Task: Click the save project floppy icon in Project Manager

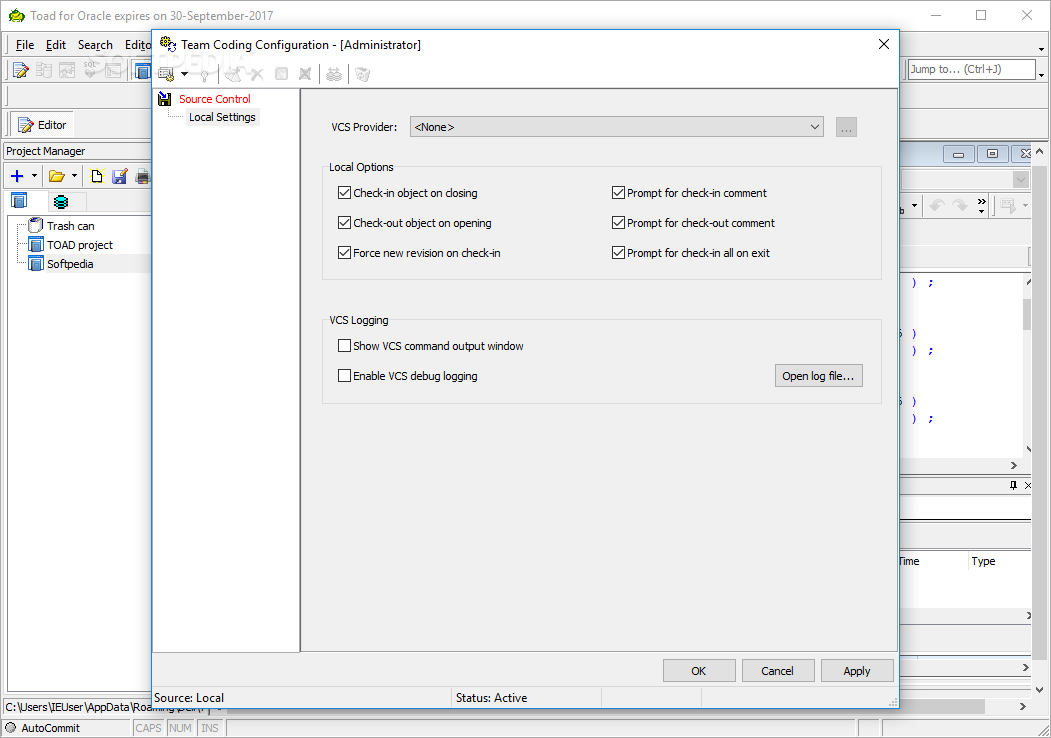Action: (119, 176)
